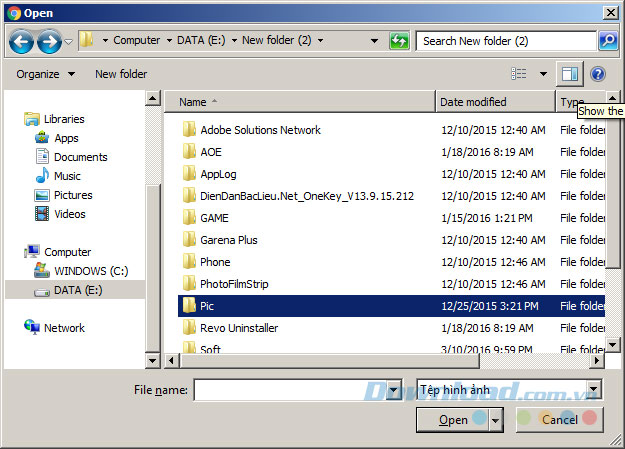Expand the File name history dropdown

(x=393, y=389)
